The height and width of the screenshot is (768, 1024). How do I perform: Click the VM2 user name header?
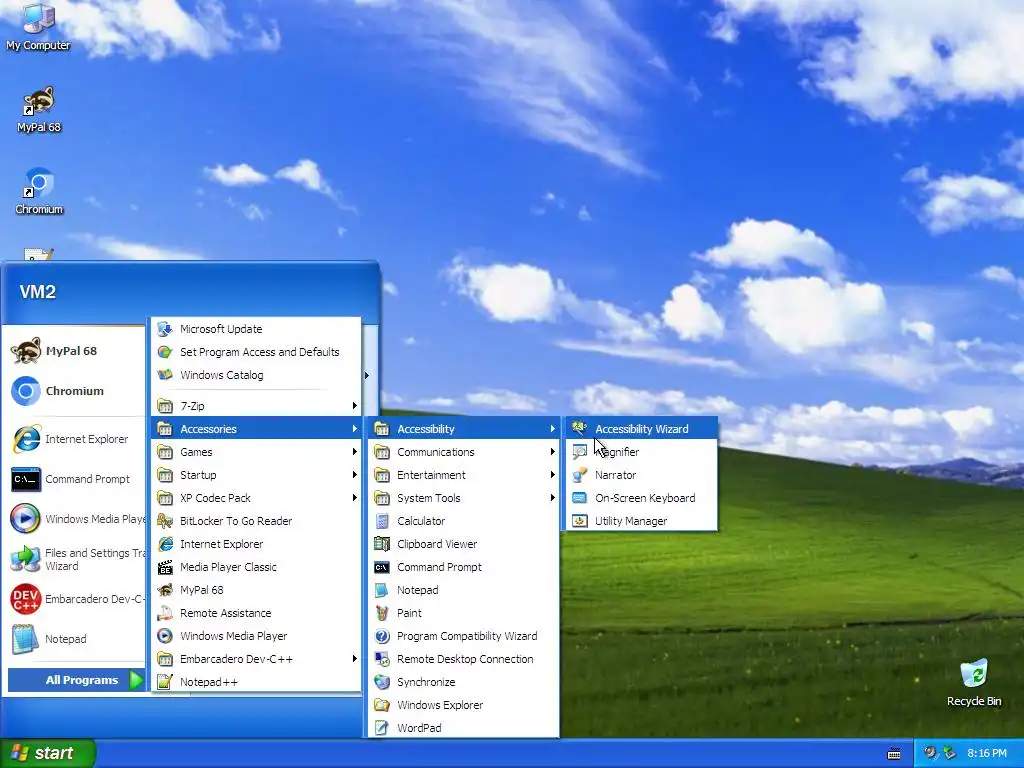(x=37, y=292)
